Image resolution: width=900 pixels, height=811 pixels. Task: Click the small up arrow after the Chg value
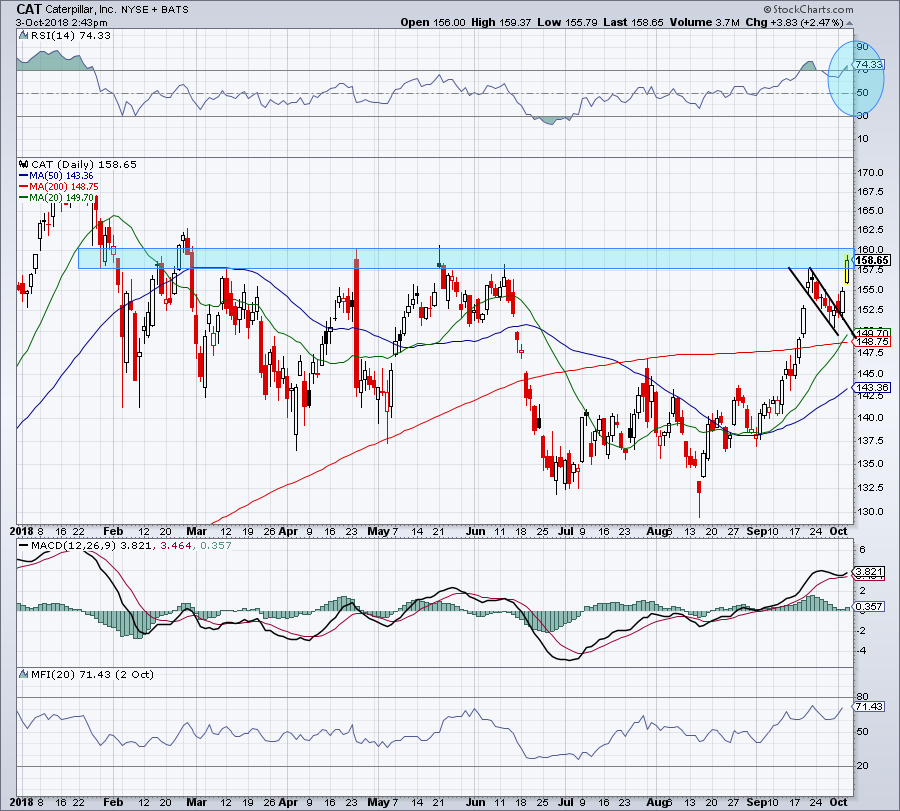(x=849, y=23)
